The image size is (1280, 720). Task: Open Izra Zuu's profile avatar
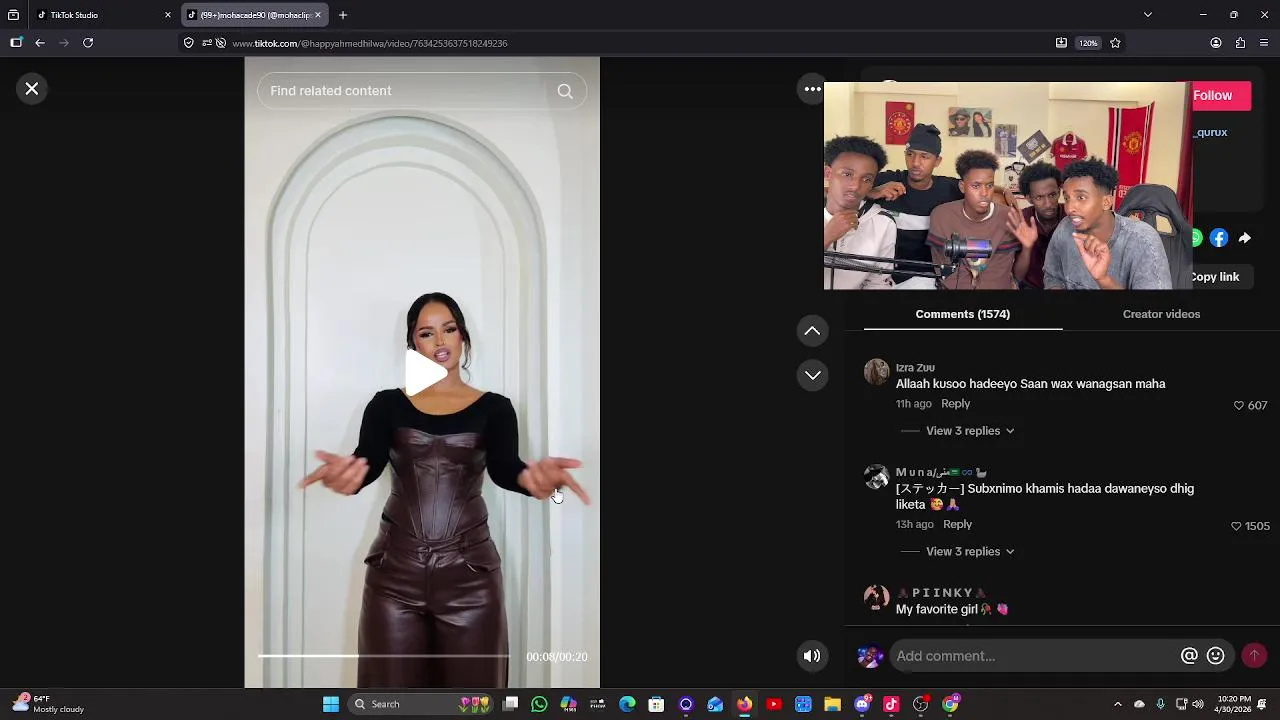pyautogui.click(x=876, y=372)
